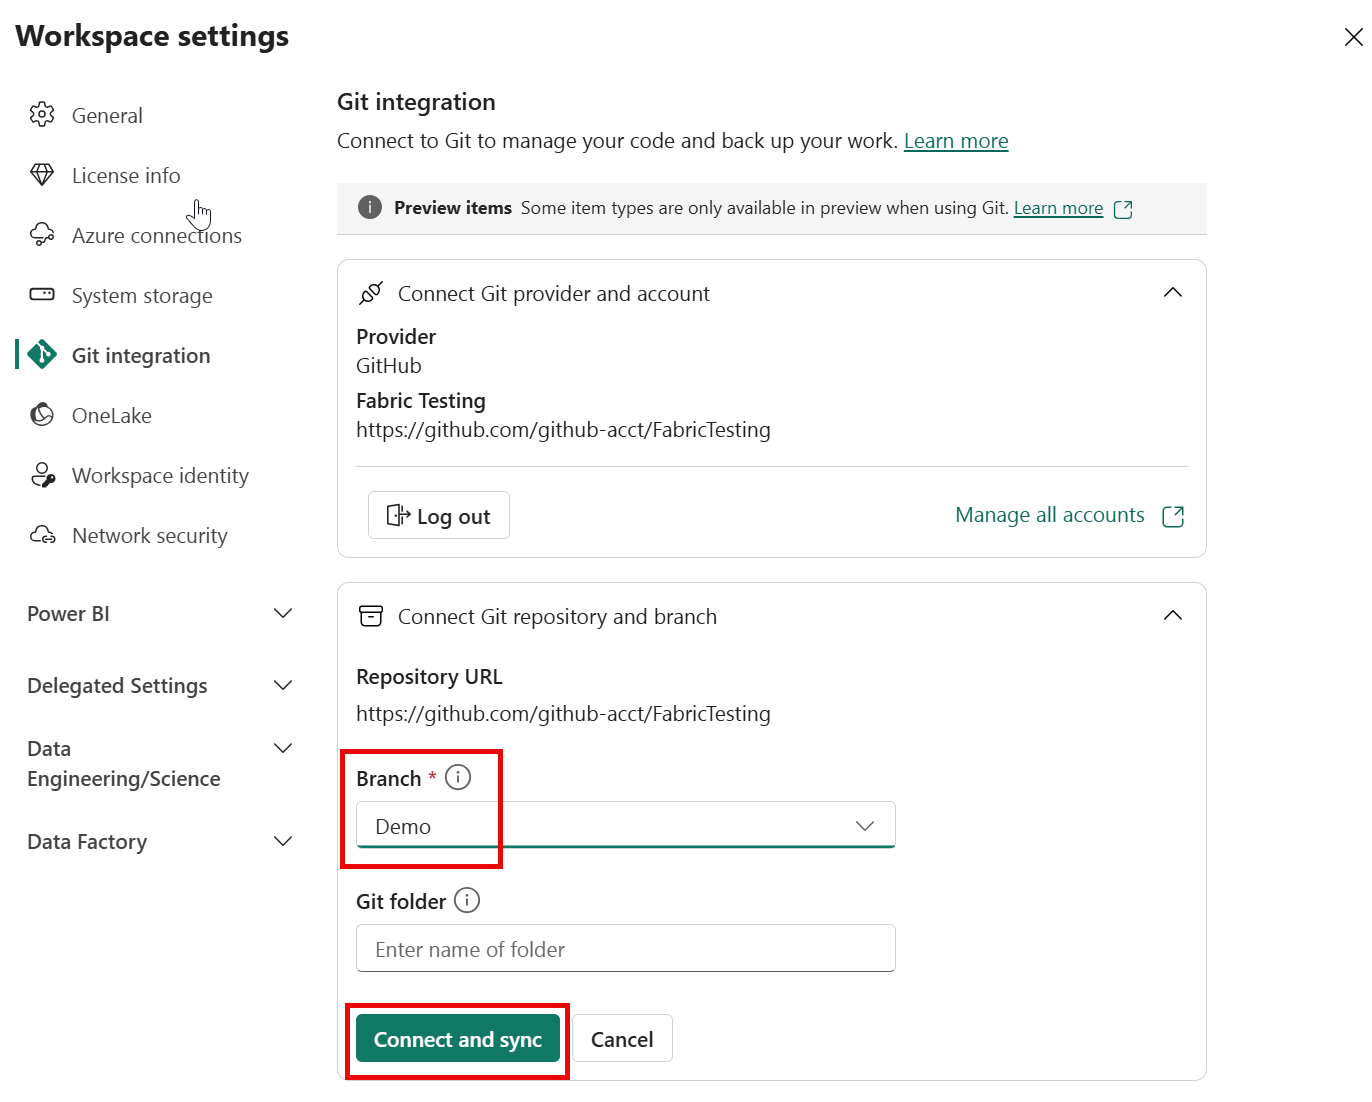Open the external link icon beside Manage all accounts
1372x1102 pixels.
point(1174,515)
